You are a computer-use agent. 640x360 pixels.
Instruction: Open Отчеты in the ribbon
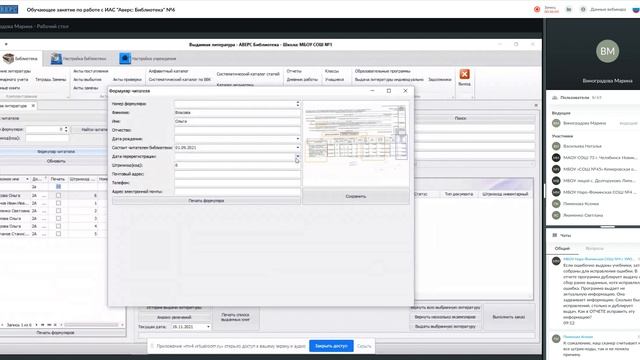(294, 71)
